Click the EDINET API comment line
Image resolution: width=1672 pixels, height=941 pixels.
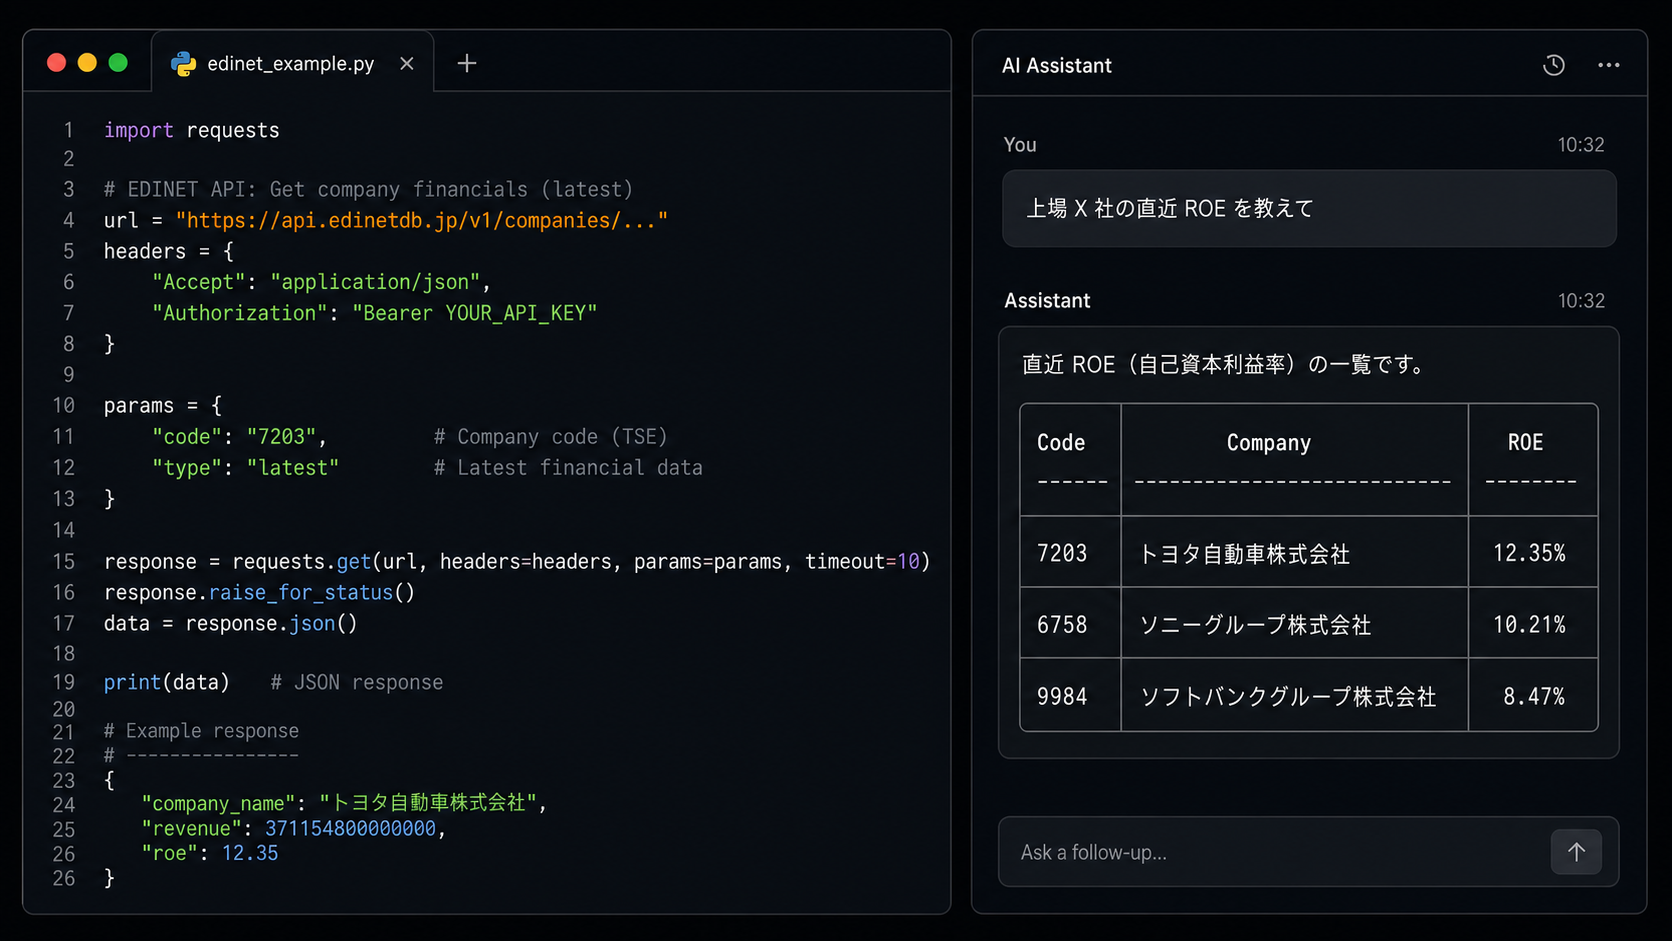pos(368,190)
